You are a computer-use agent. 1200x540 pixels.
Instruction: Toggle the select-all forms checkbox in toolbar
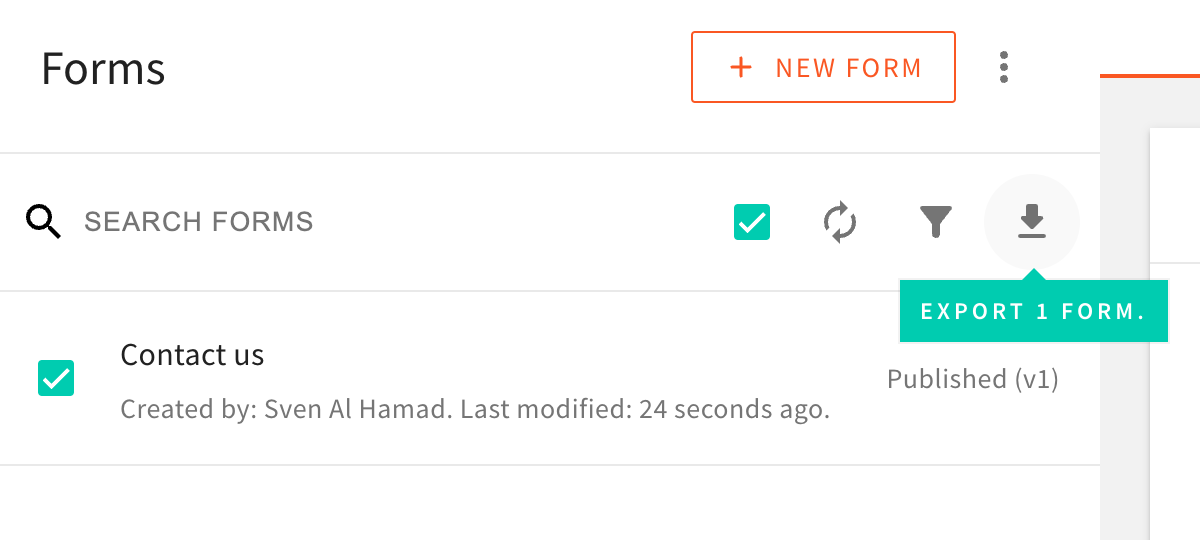pos(752,222)
